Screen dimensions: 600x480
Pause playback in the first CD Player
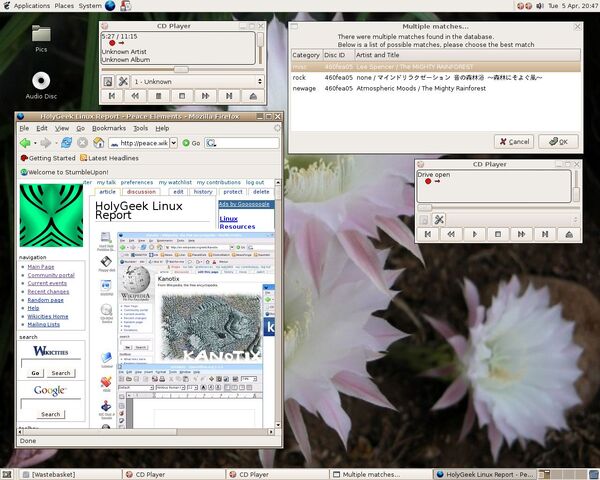click(x=158, y=96)
